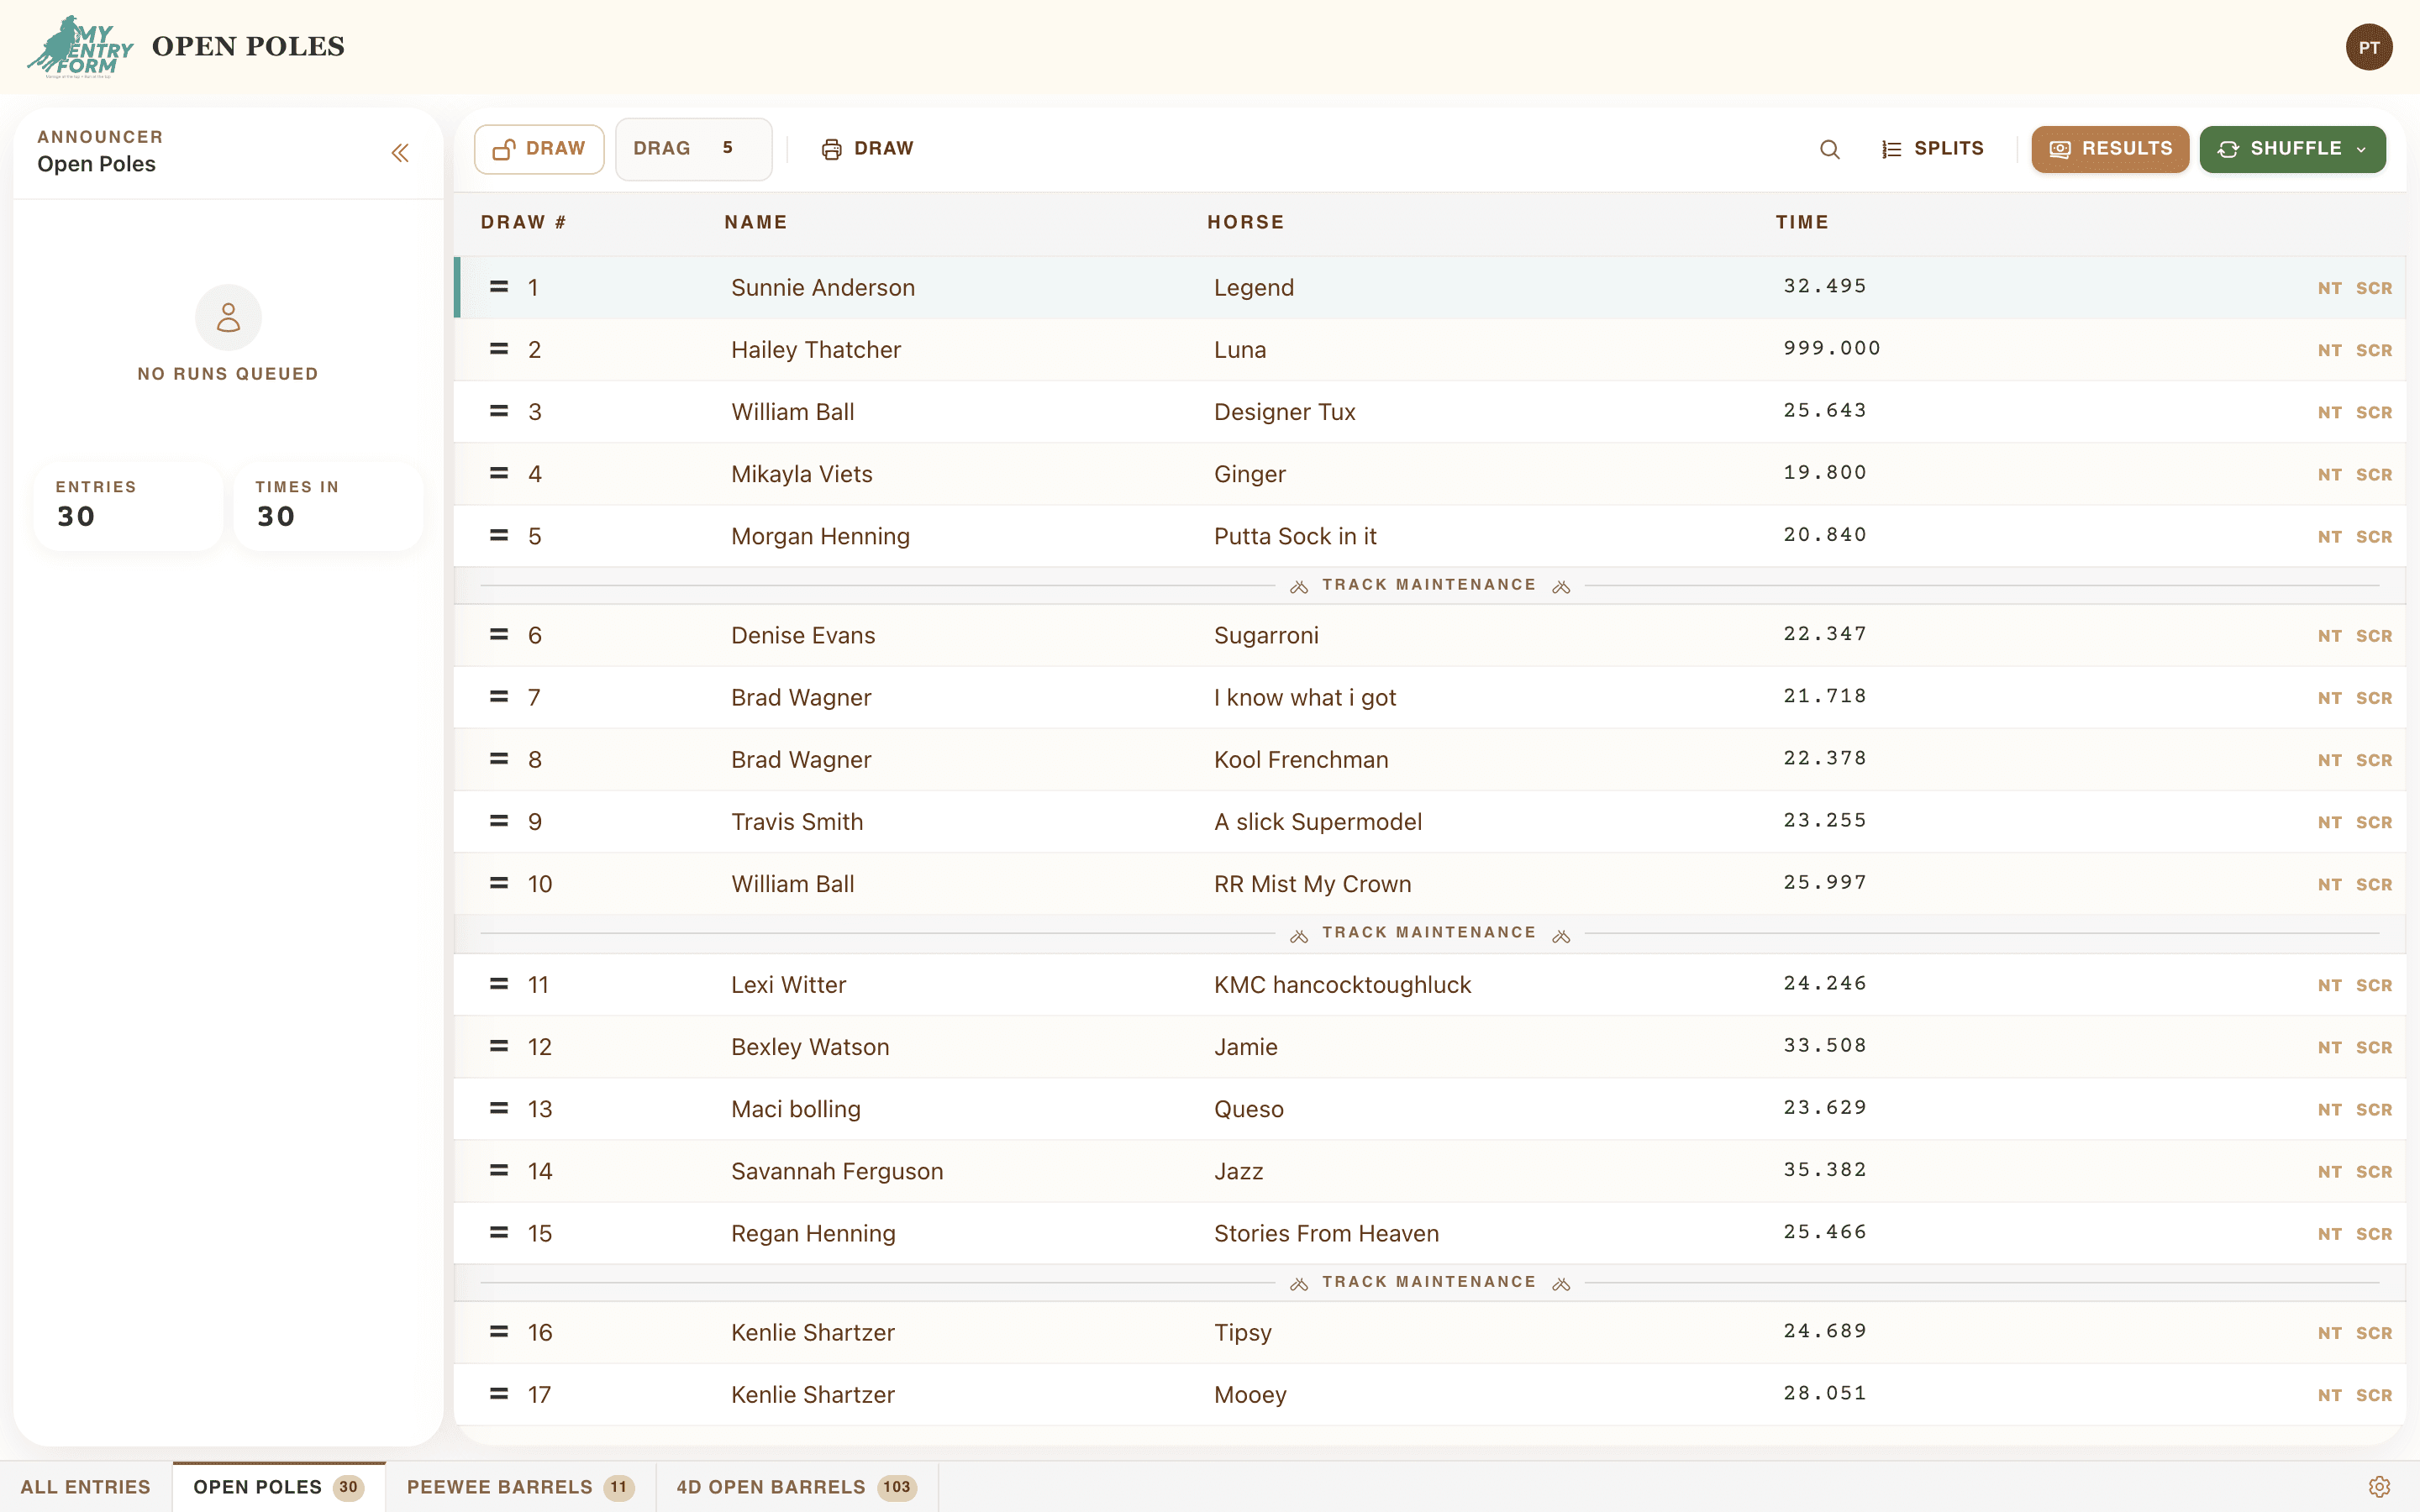Viewport: 2420px width, 1512px height.
Task: Scratch Denise Evans with SCR
Action: coord(2373,636)
